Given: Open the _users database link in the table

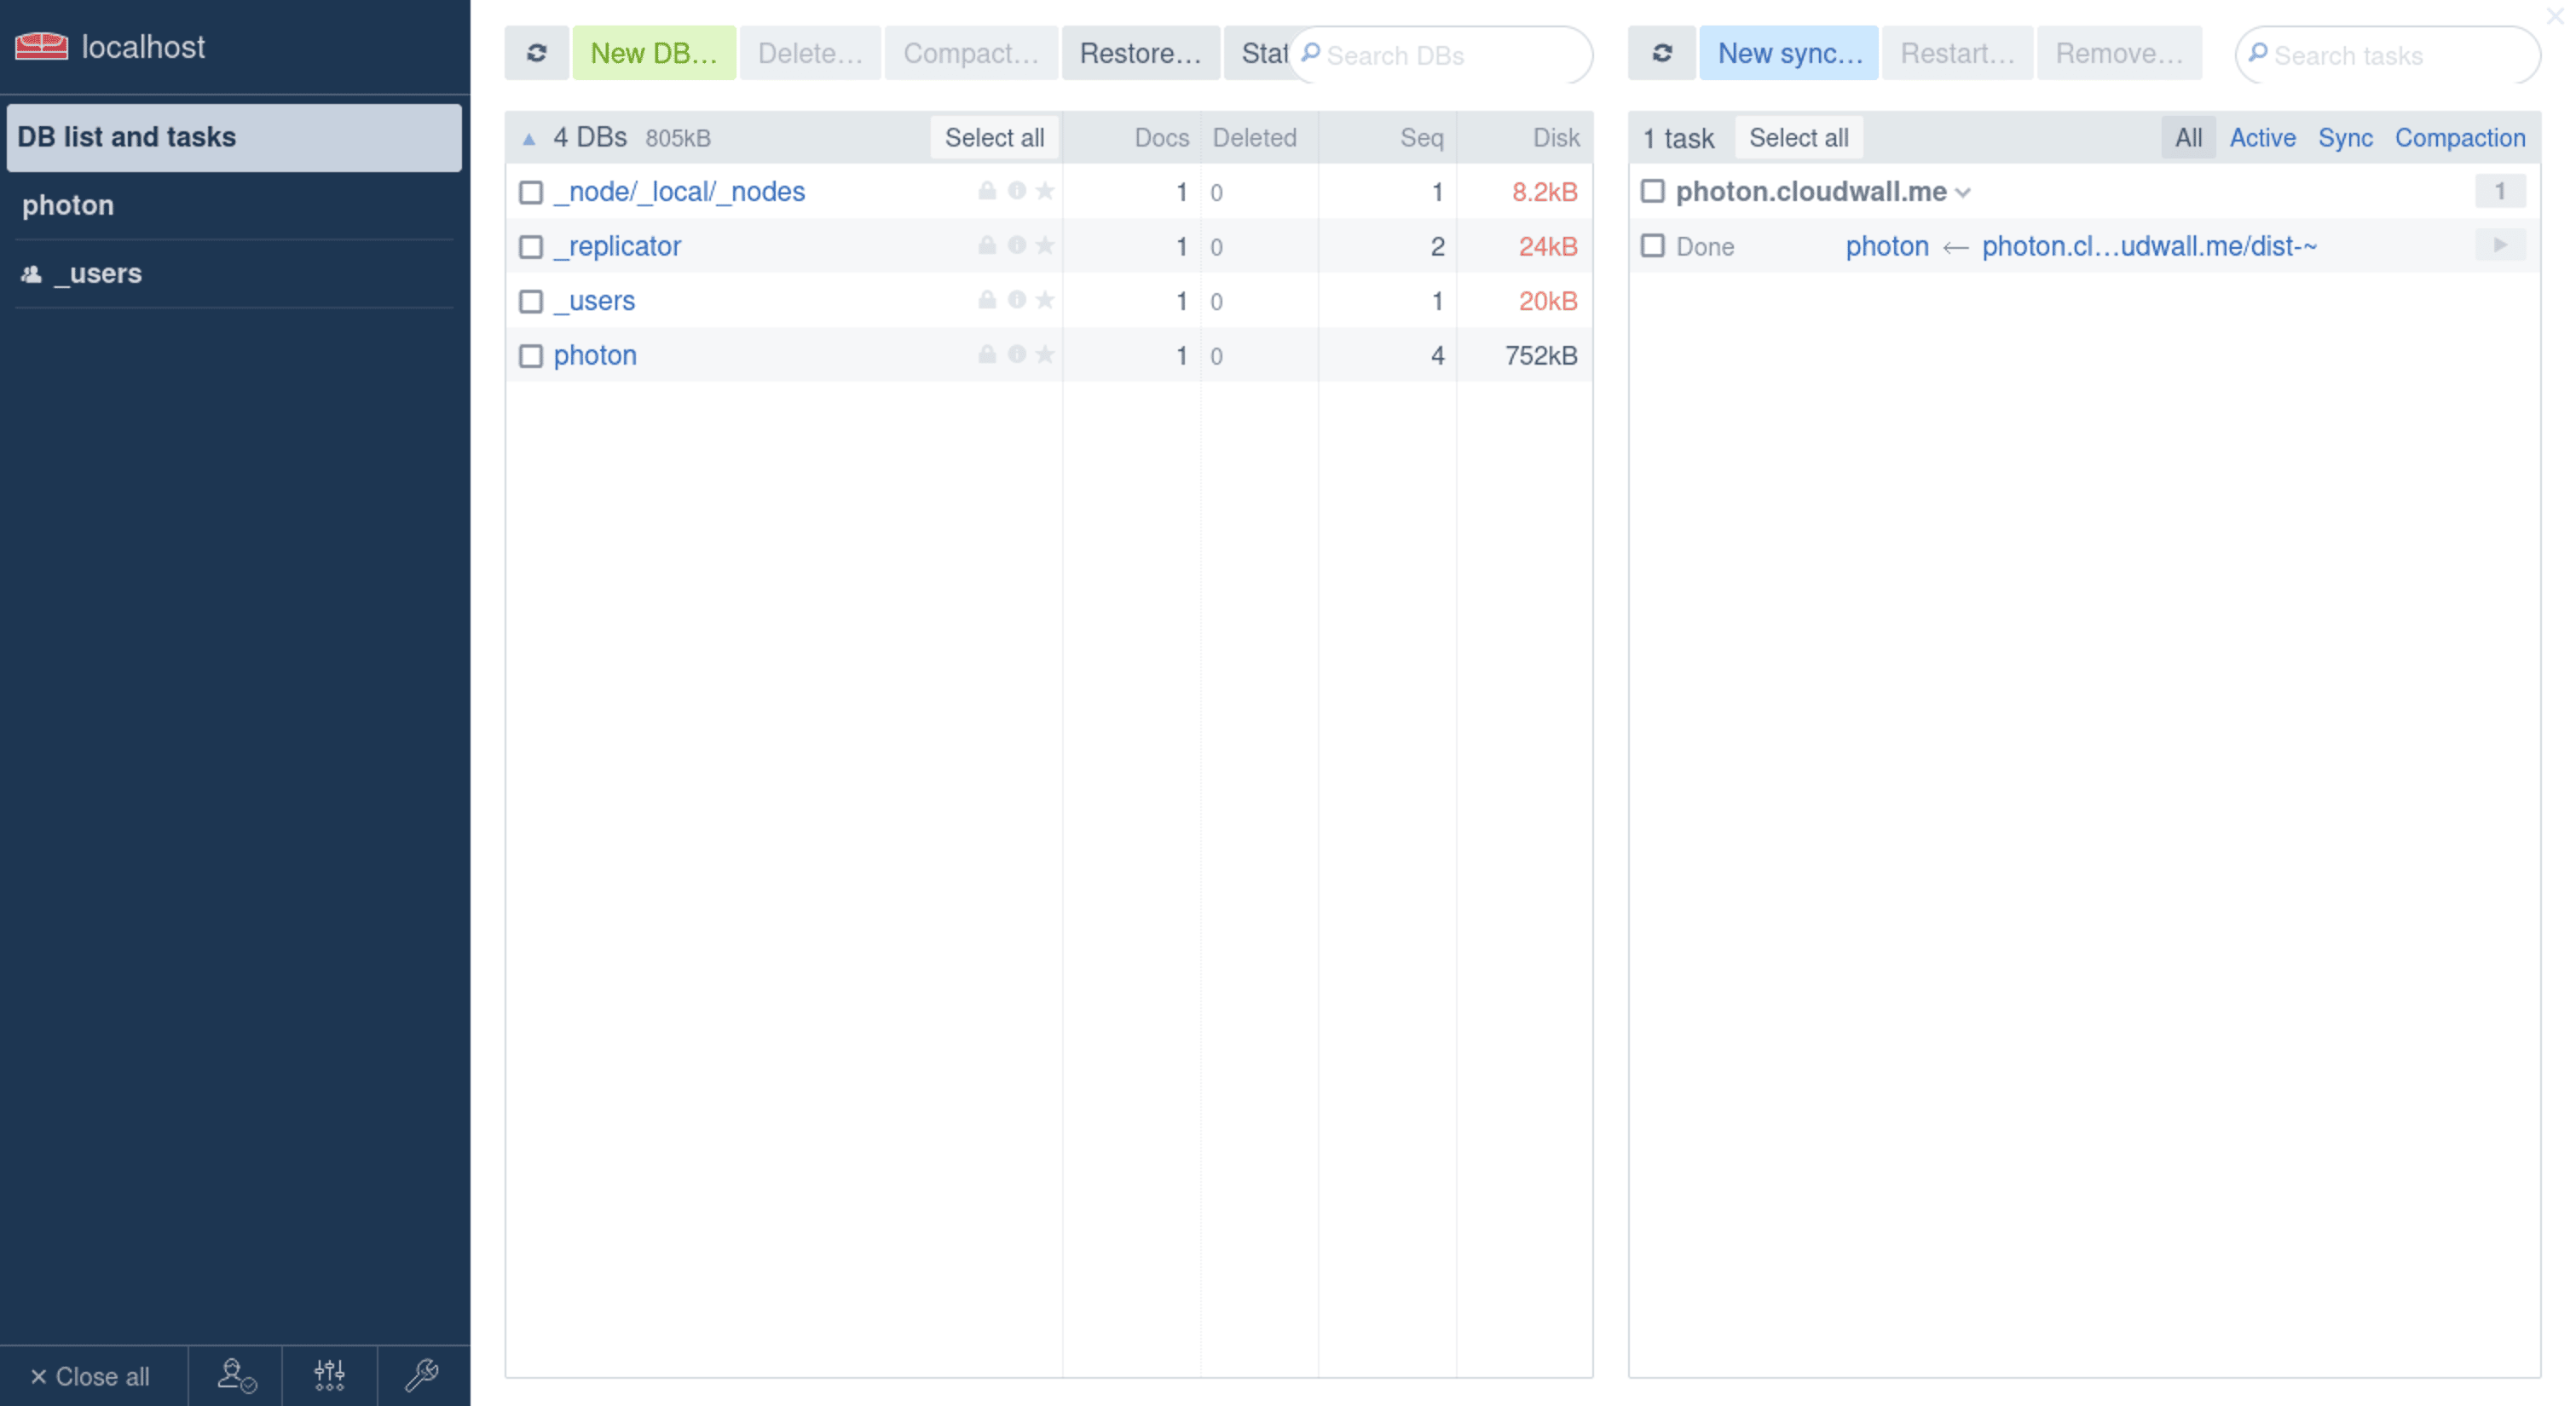Looking at the screenshot, I should pyautogui.click(x=594, y=300).
